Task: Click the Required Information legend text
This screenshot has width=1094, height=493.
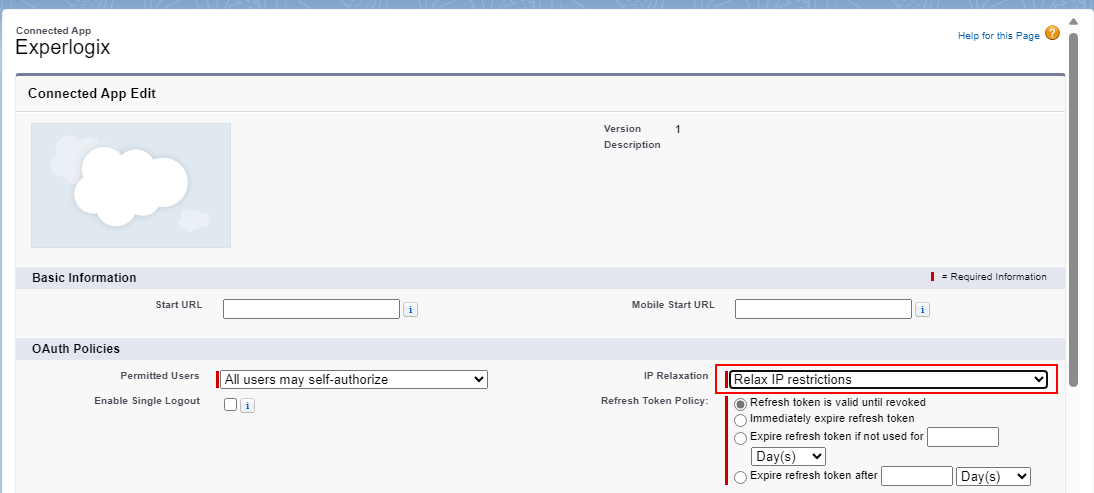Action: (x=994, y=277)
